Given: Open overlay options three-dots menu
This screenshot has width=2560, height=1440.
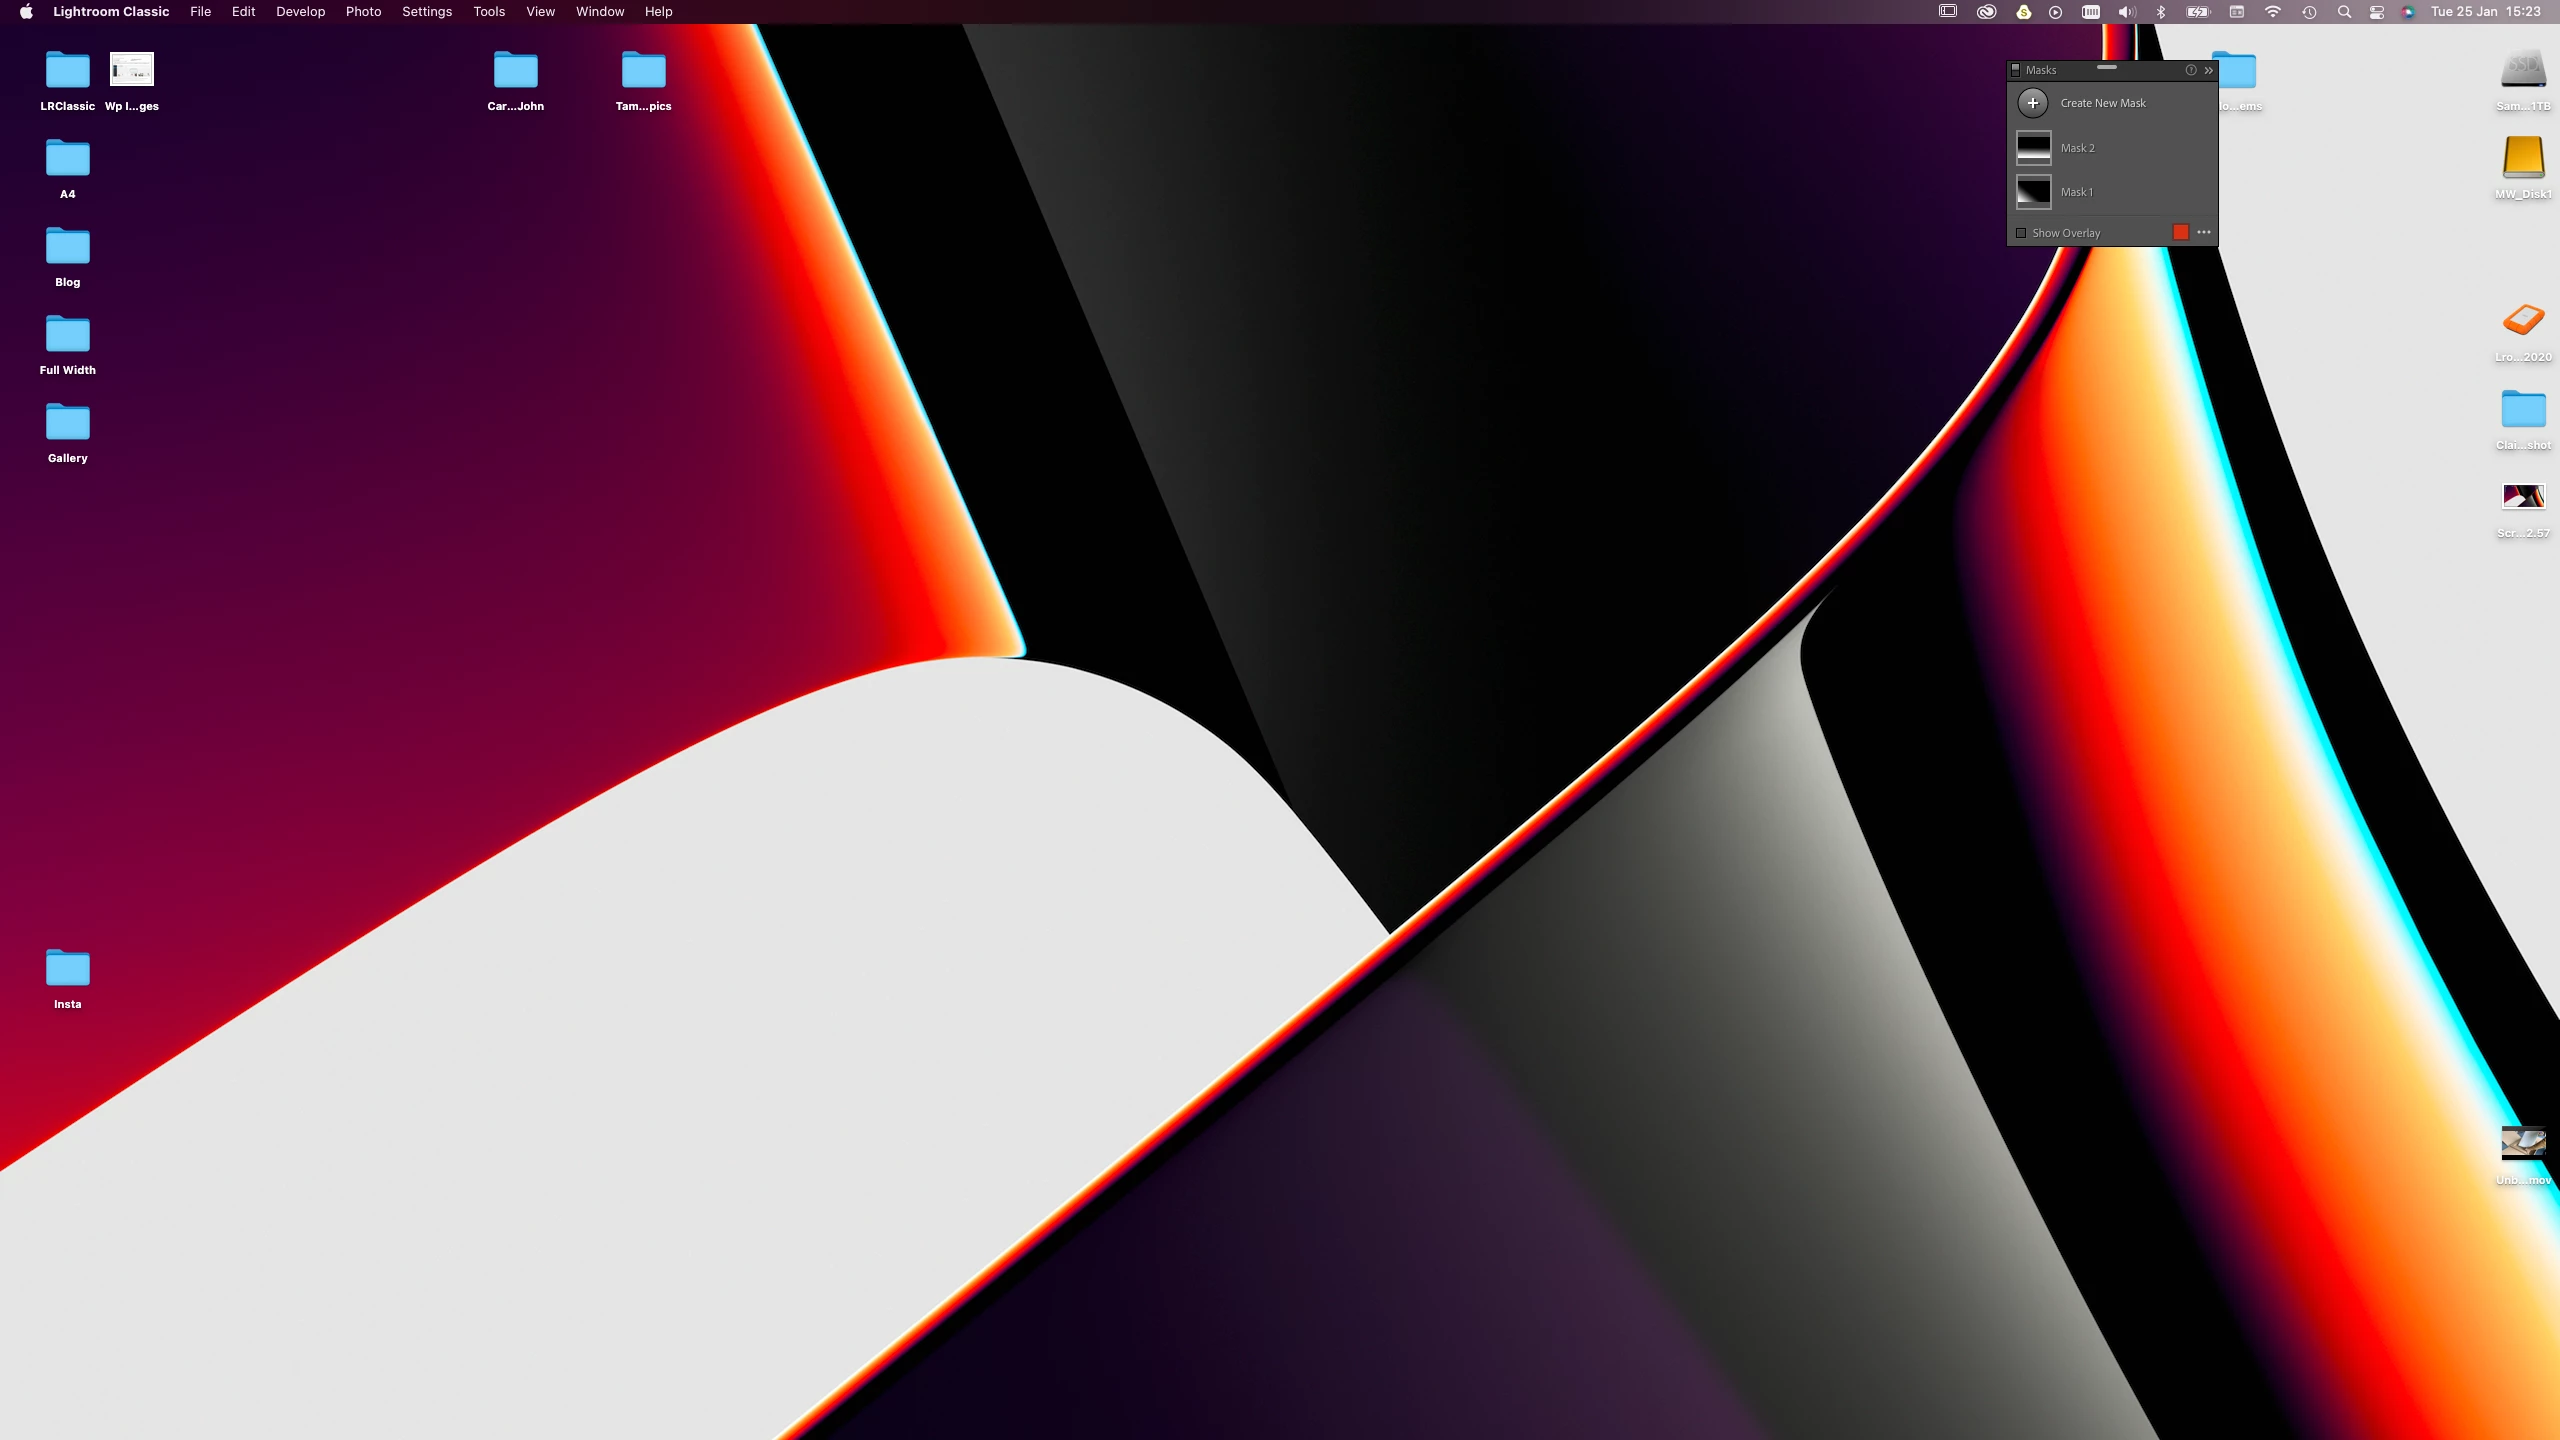Looking at the screenshot, I should [x=2204, y=232].
